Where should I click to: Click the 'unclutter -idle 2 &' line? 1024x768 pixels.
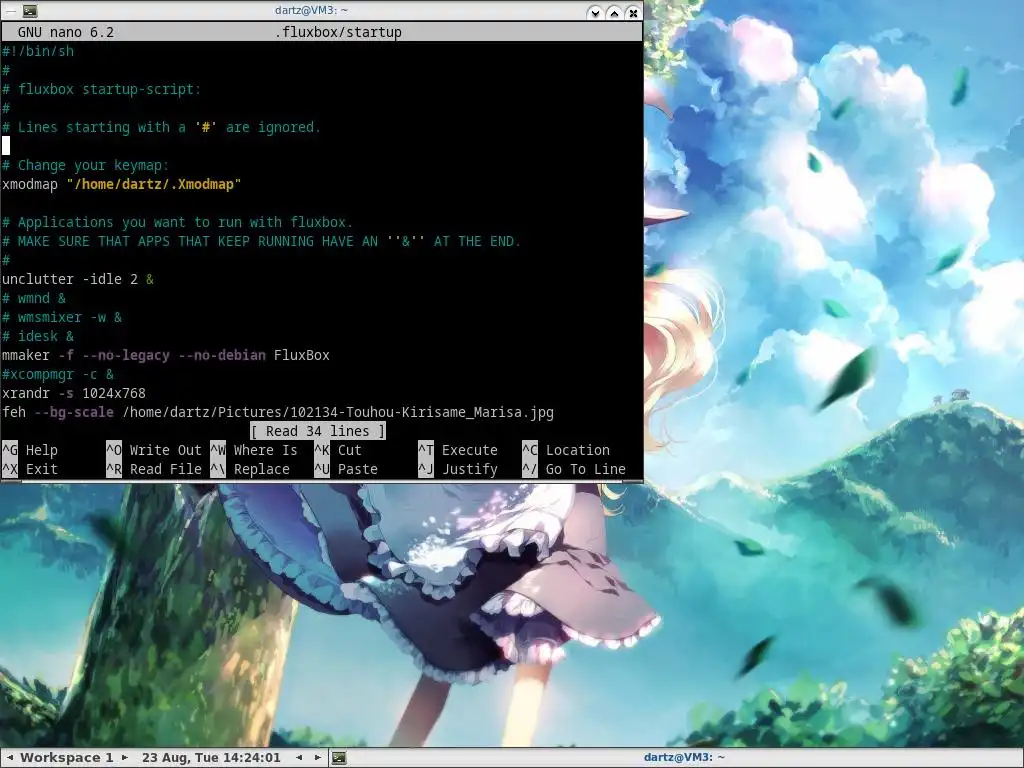[x=78, y=279]
